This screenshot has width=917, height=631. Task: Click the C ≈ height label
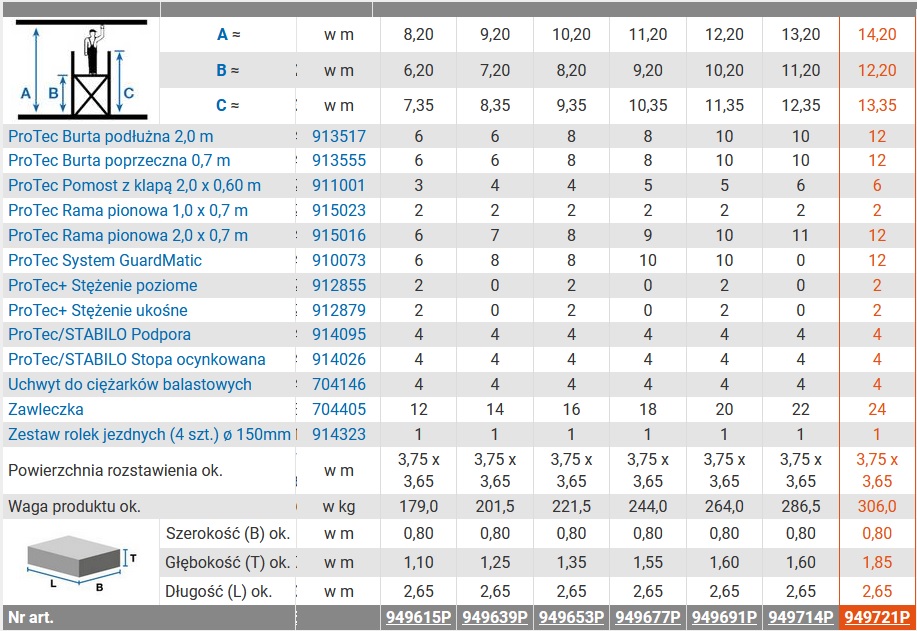click(228, 105)
